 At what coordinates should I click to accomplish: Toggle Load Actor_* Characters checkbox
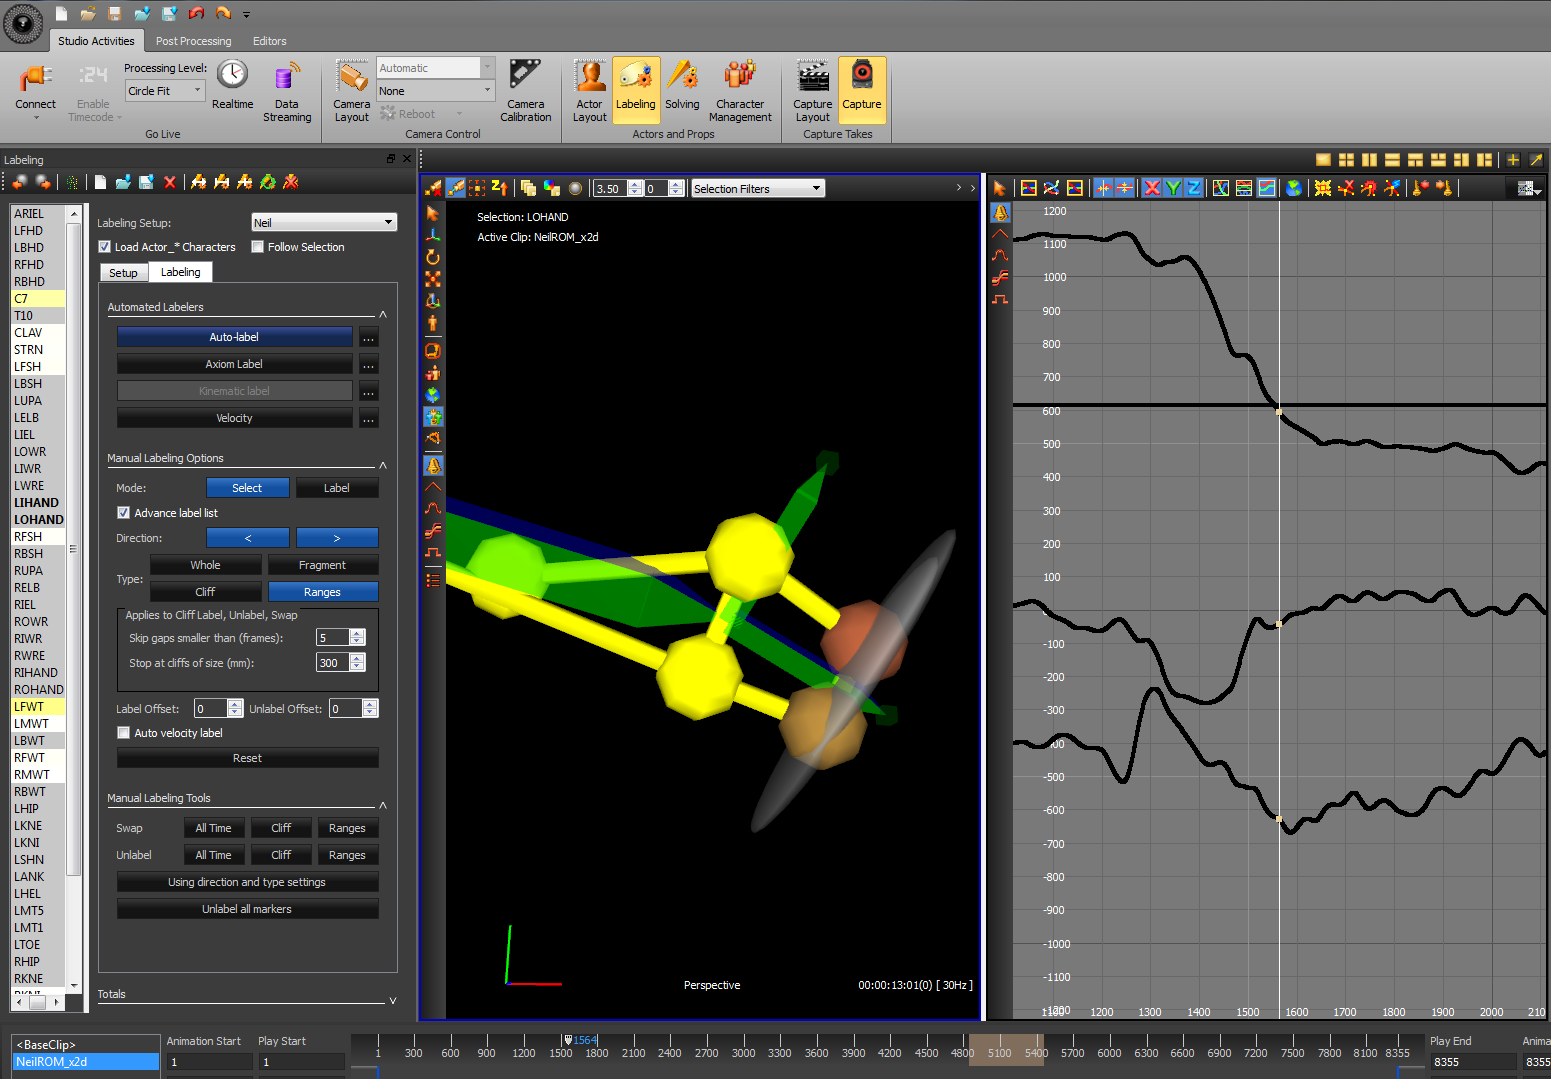tap(105, 247)
